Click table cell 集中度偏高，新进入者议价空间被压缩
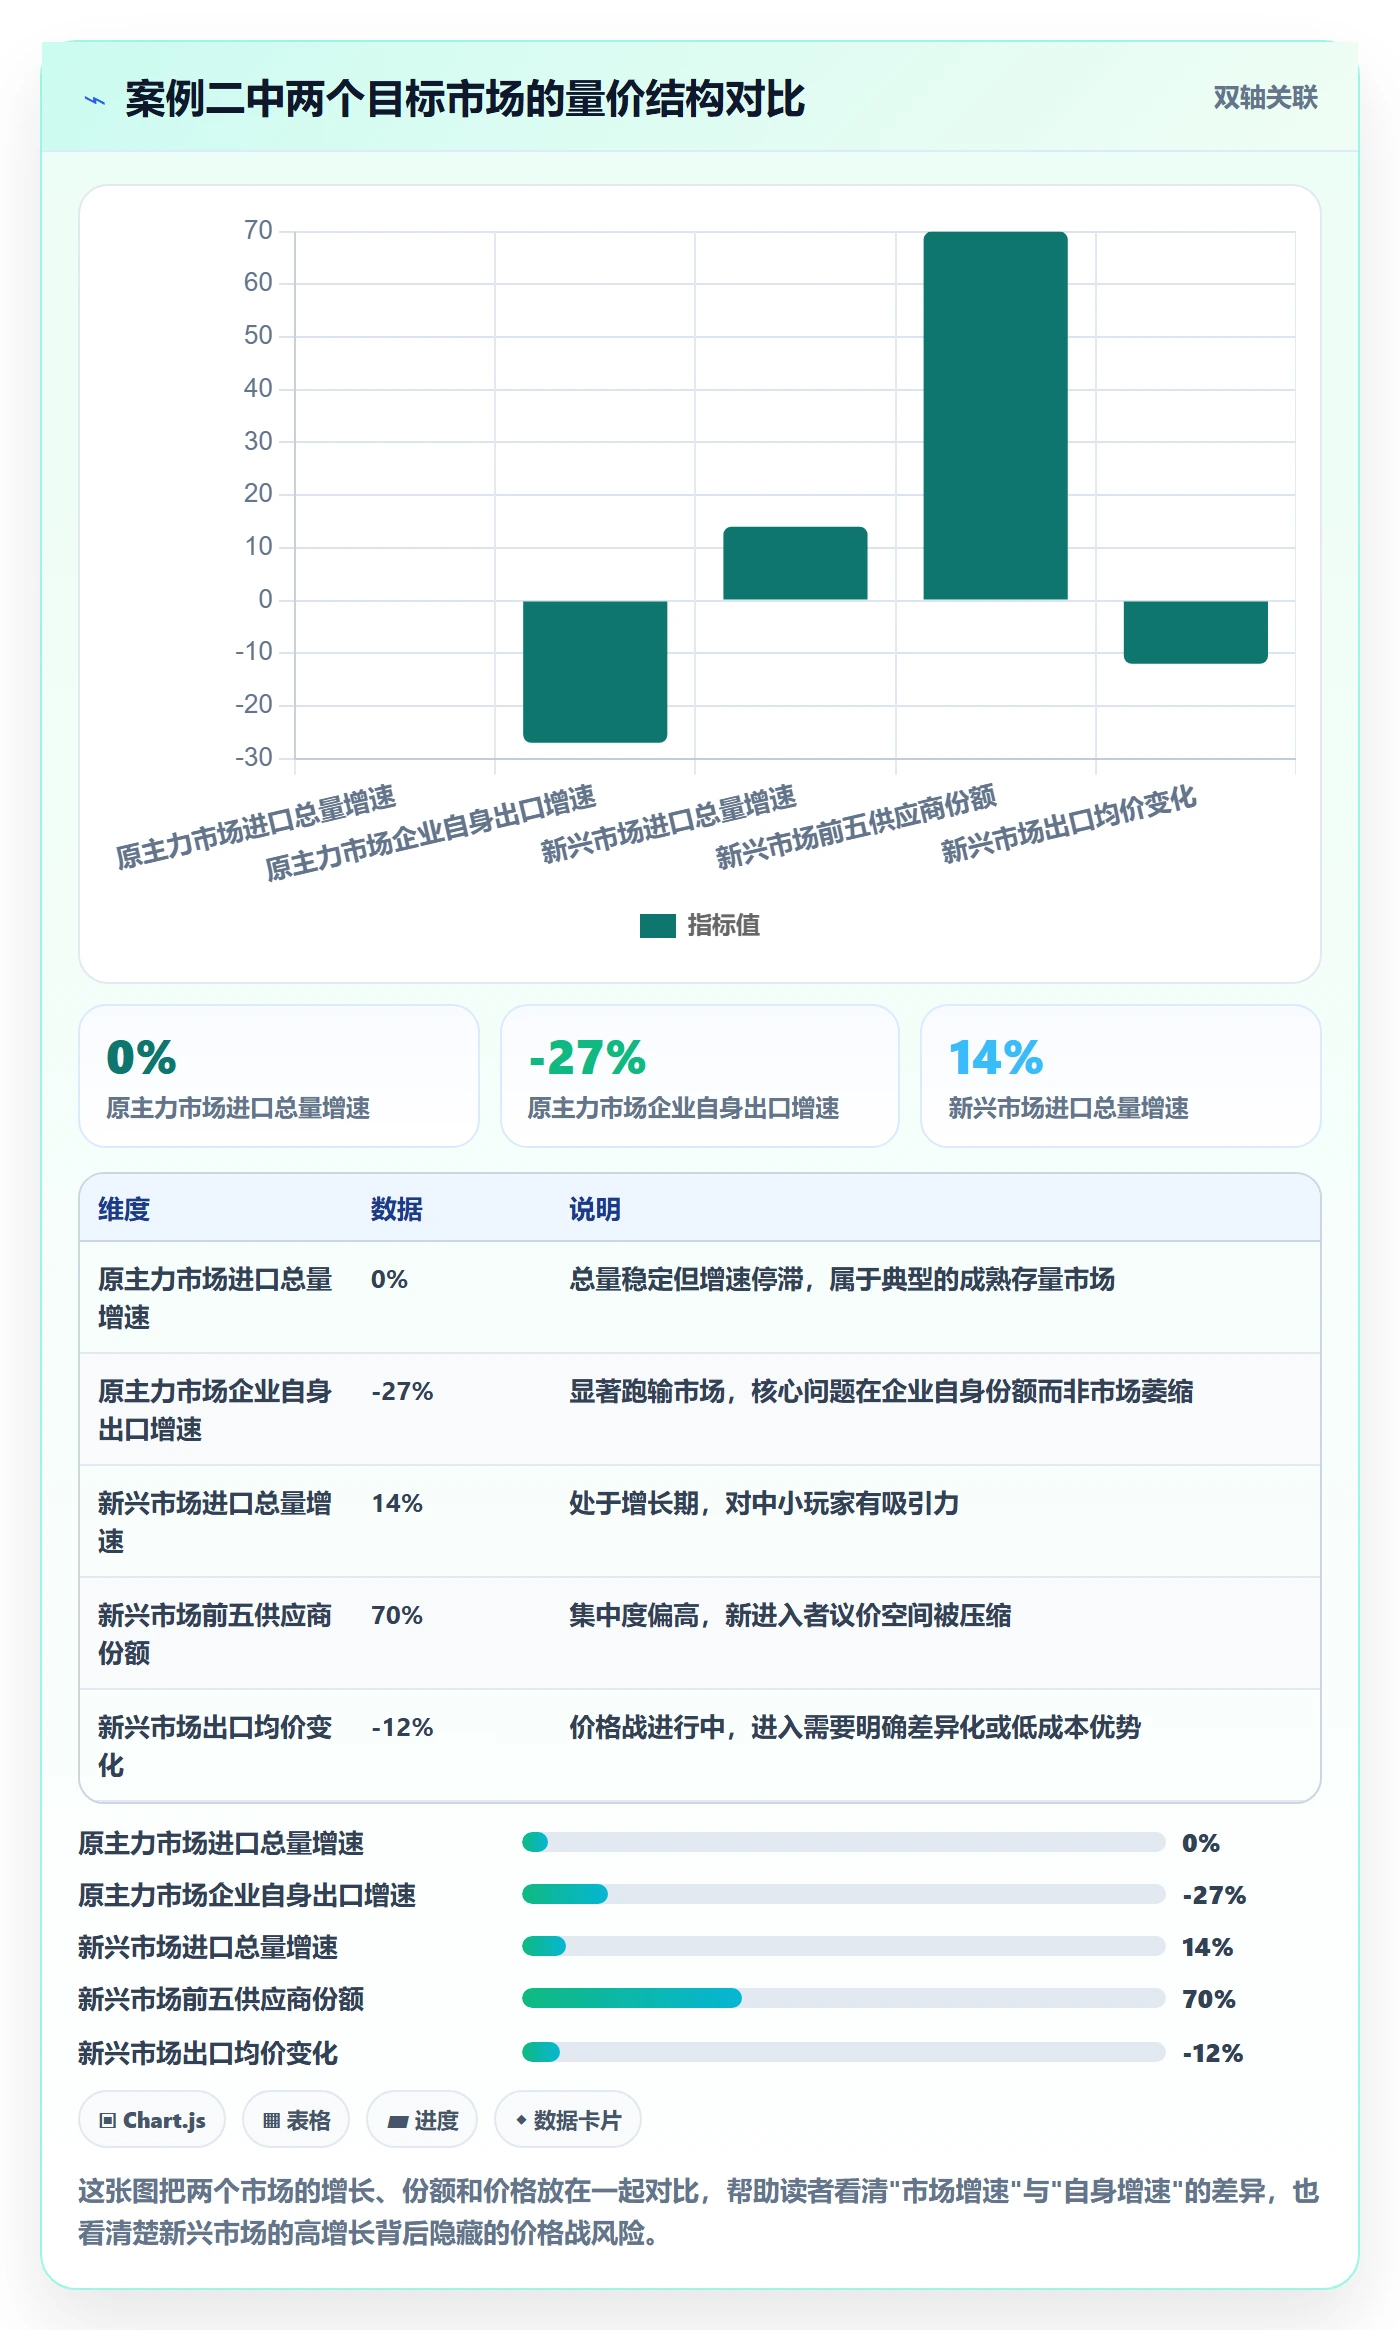The width and height of the screenshot is (1400, 2330). coord(790,1615)
